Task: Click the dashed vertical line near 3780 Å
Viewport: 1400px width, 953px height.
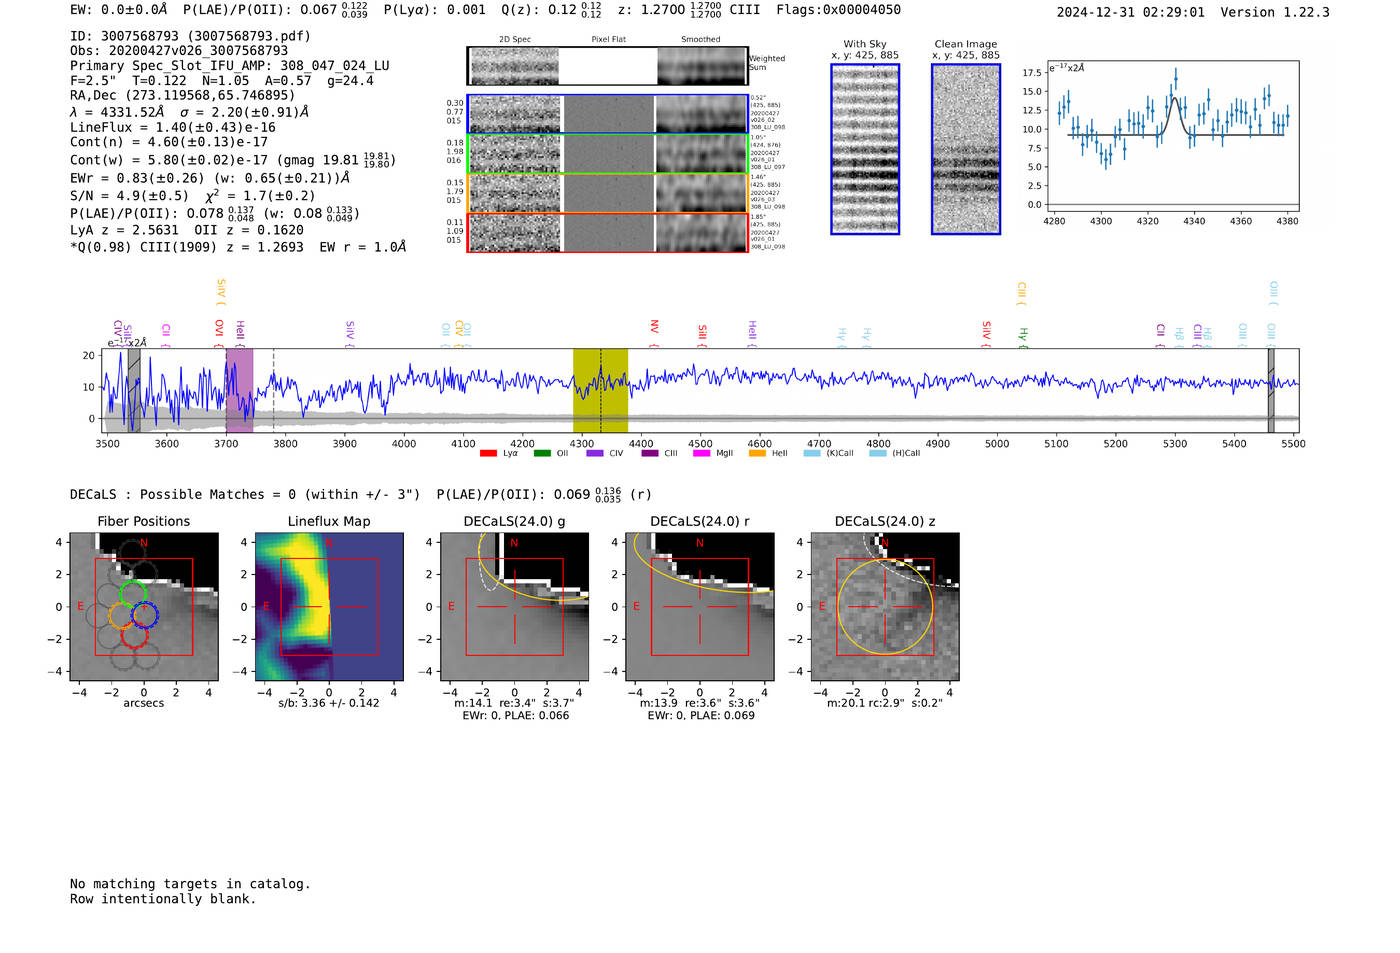Action: tap(274, 391)
